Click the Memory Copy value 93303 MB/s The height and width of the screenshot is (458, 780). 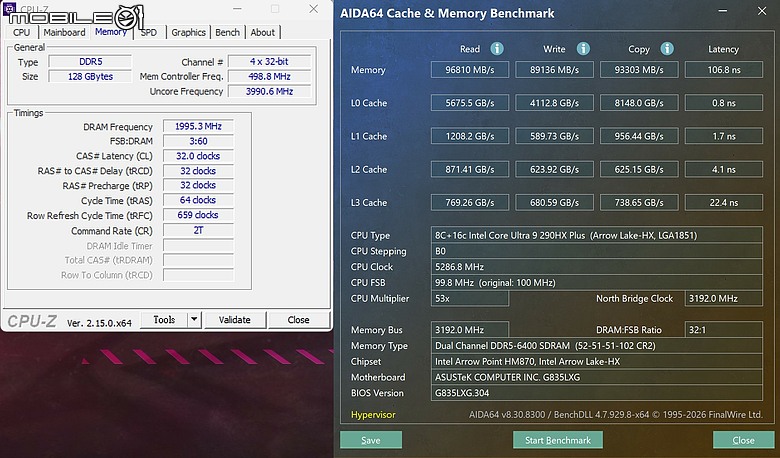click(639, 70)
